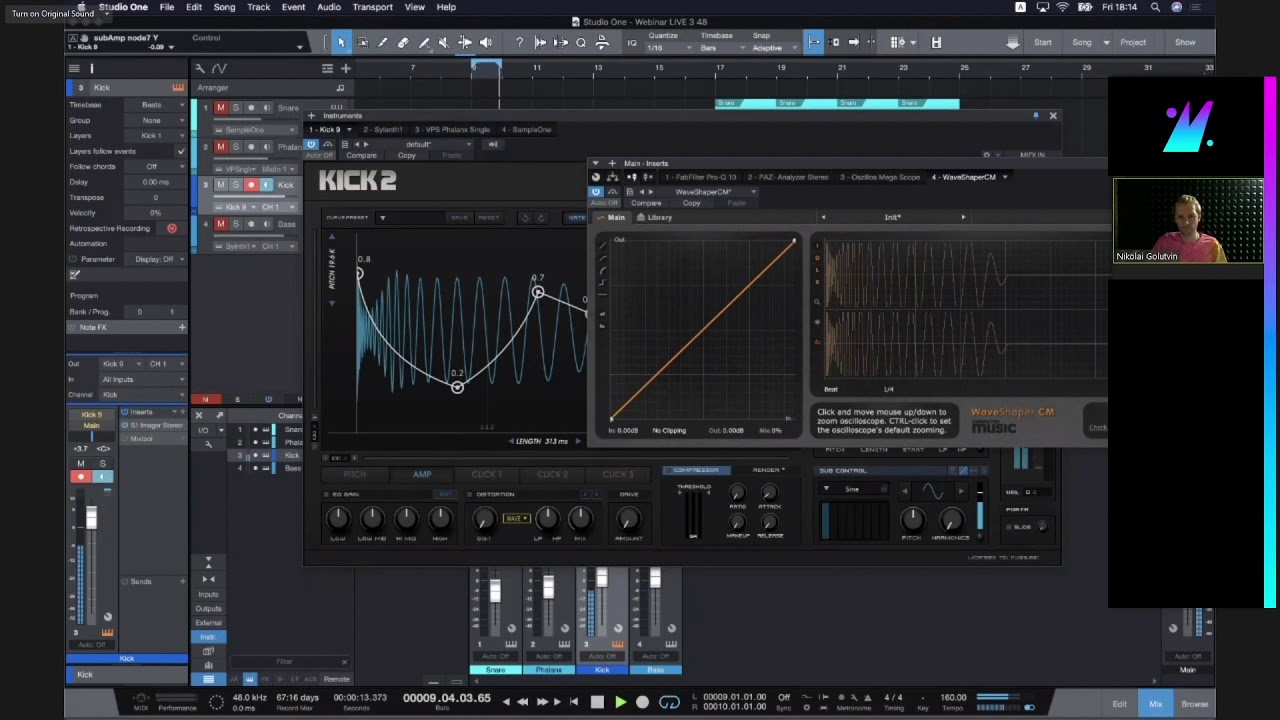Start playback with the green play button

[620, 703]
